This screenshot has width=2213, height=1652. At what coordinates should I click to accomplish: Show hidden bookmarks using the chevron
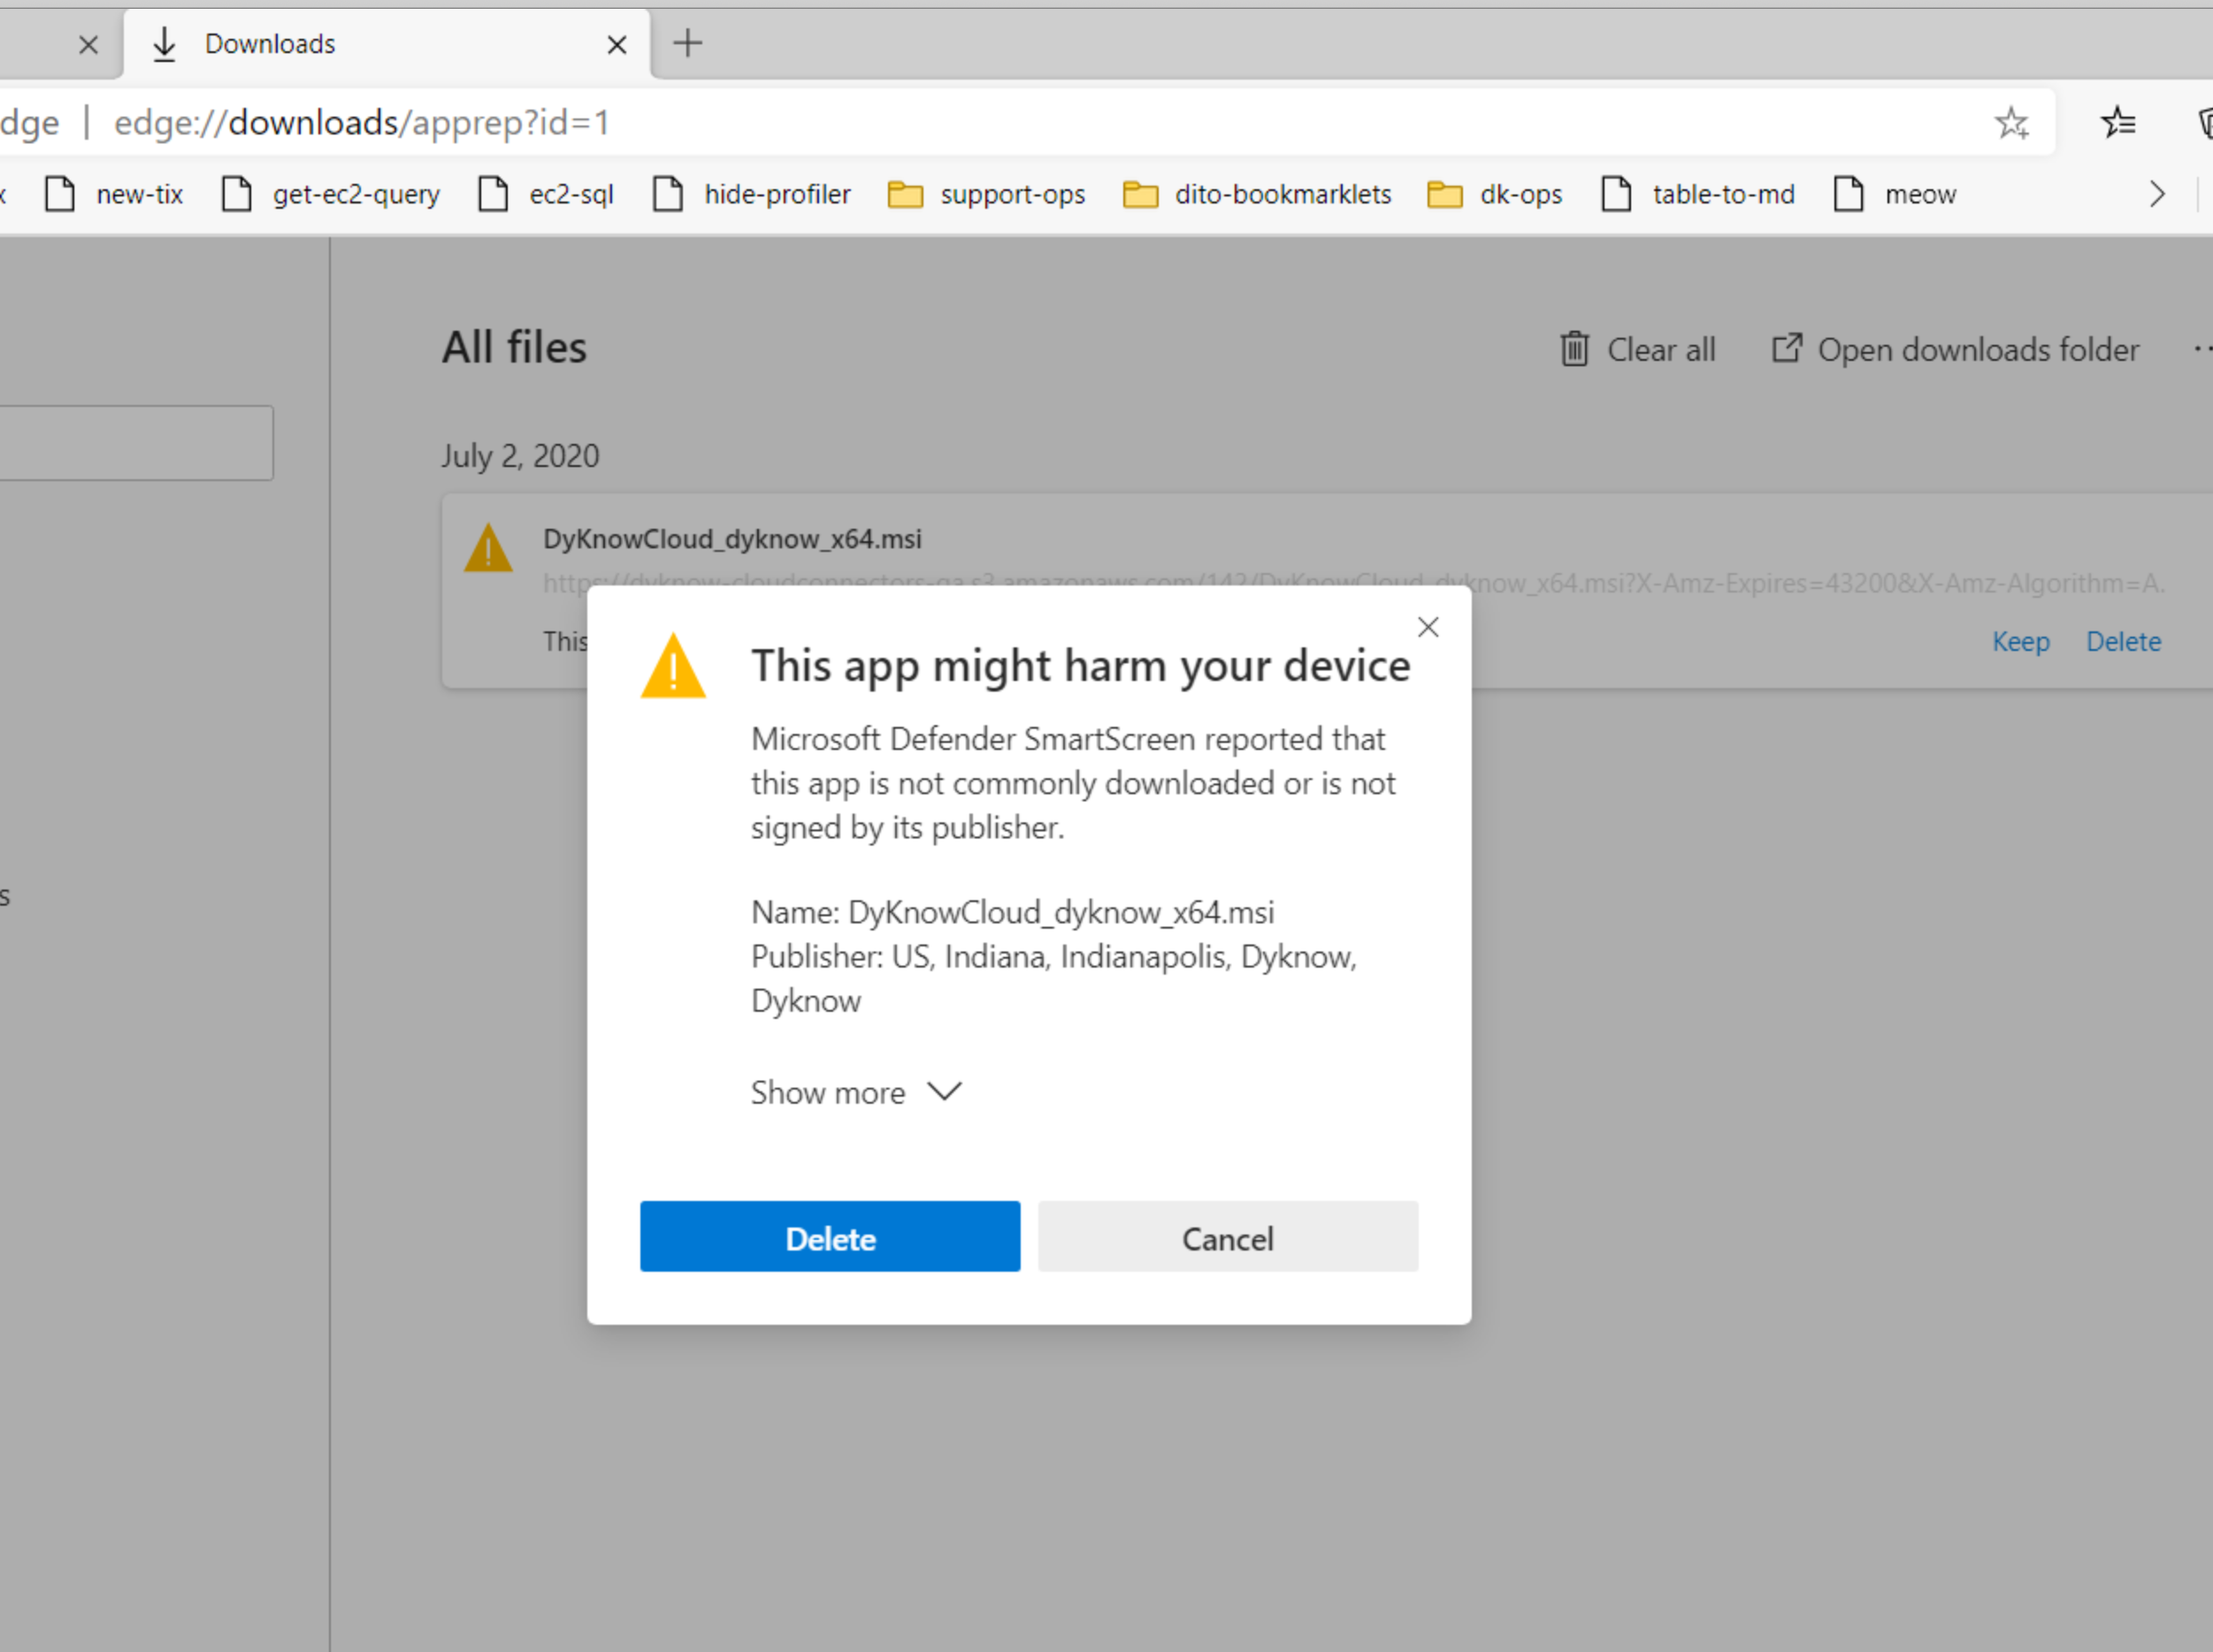point(2157,194)
